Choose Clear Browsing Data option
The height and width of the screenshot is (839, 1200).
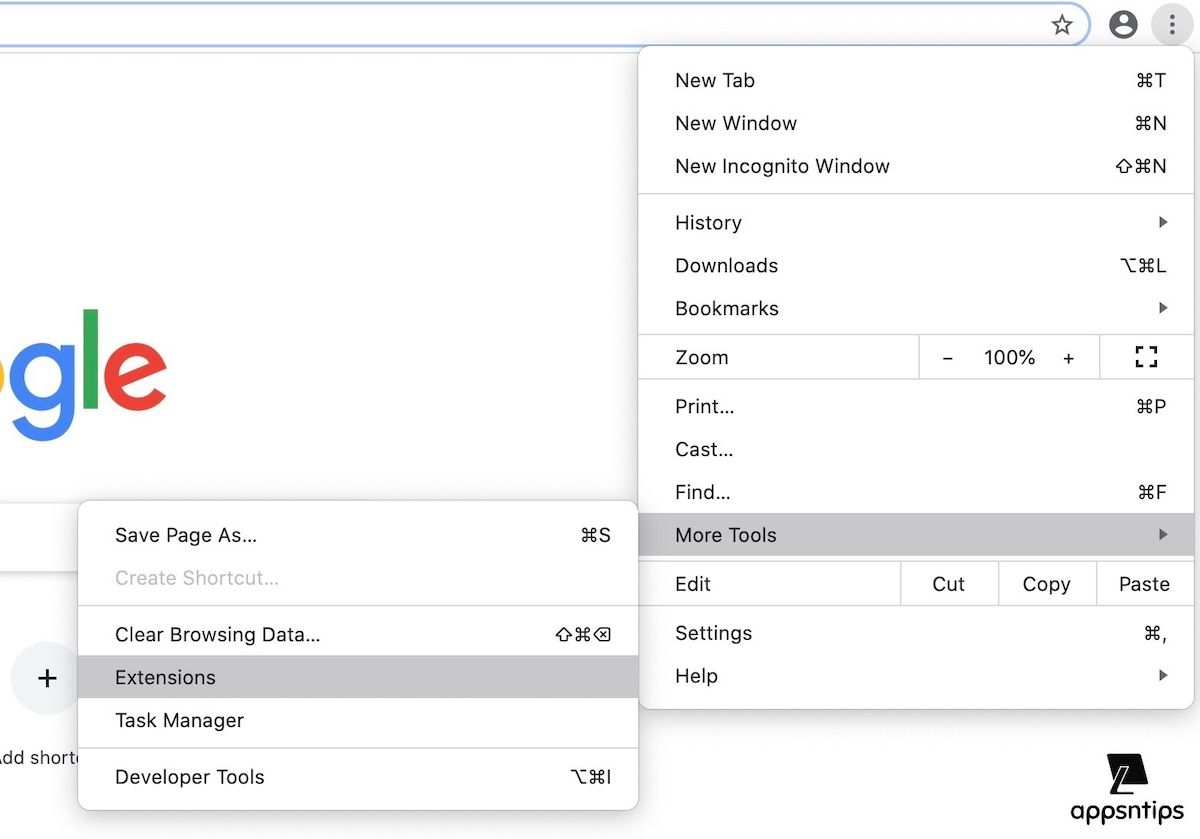tap(218, 634)
